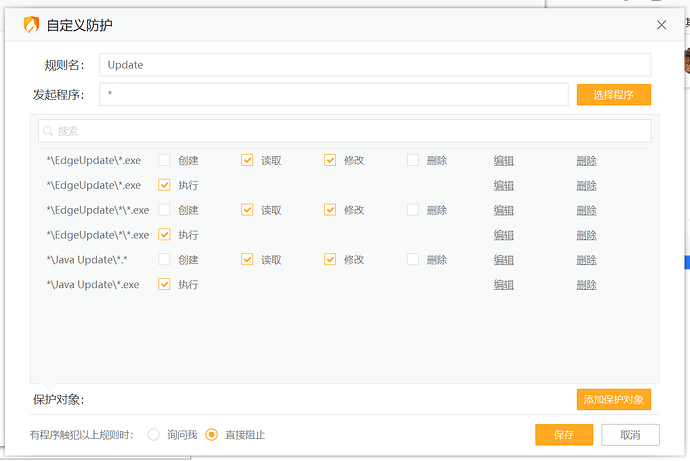The width and height of the screenshot is (690, 461).
Task: Click the search magnifier icon
Action: (x=48, y=131)
